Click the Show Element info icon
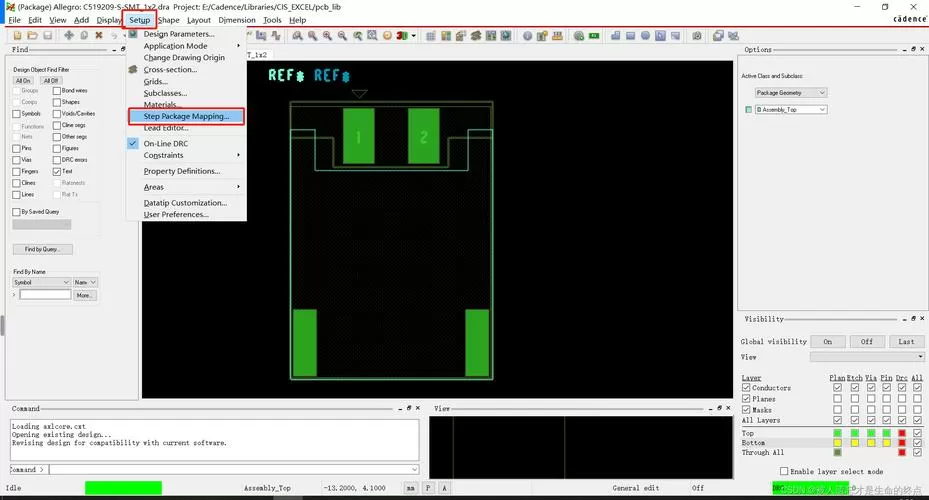 point(527,36)
